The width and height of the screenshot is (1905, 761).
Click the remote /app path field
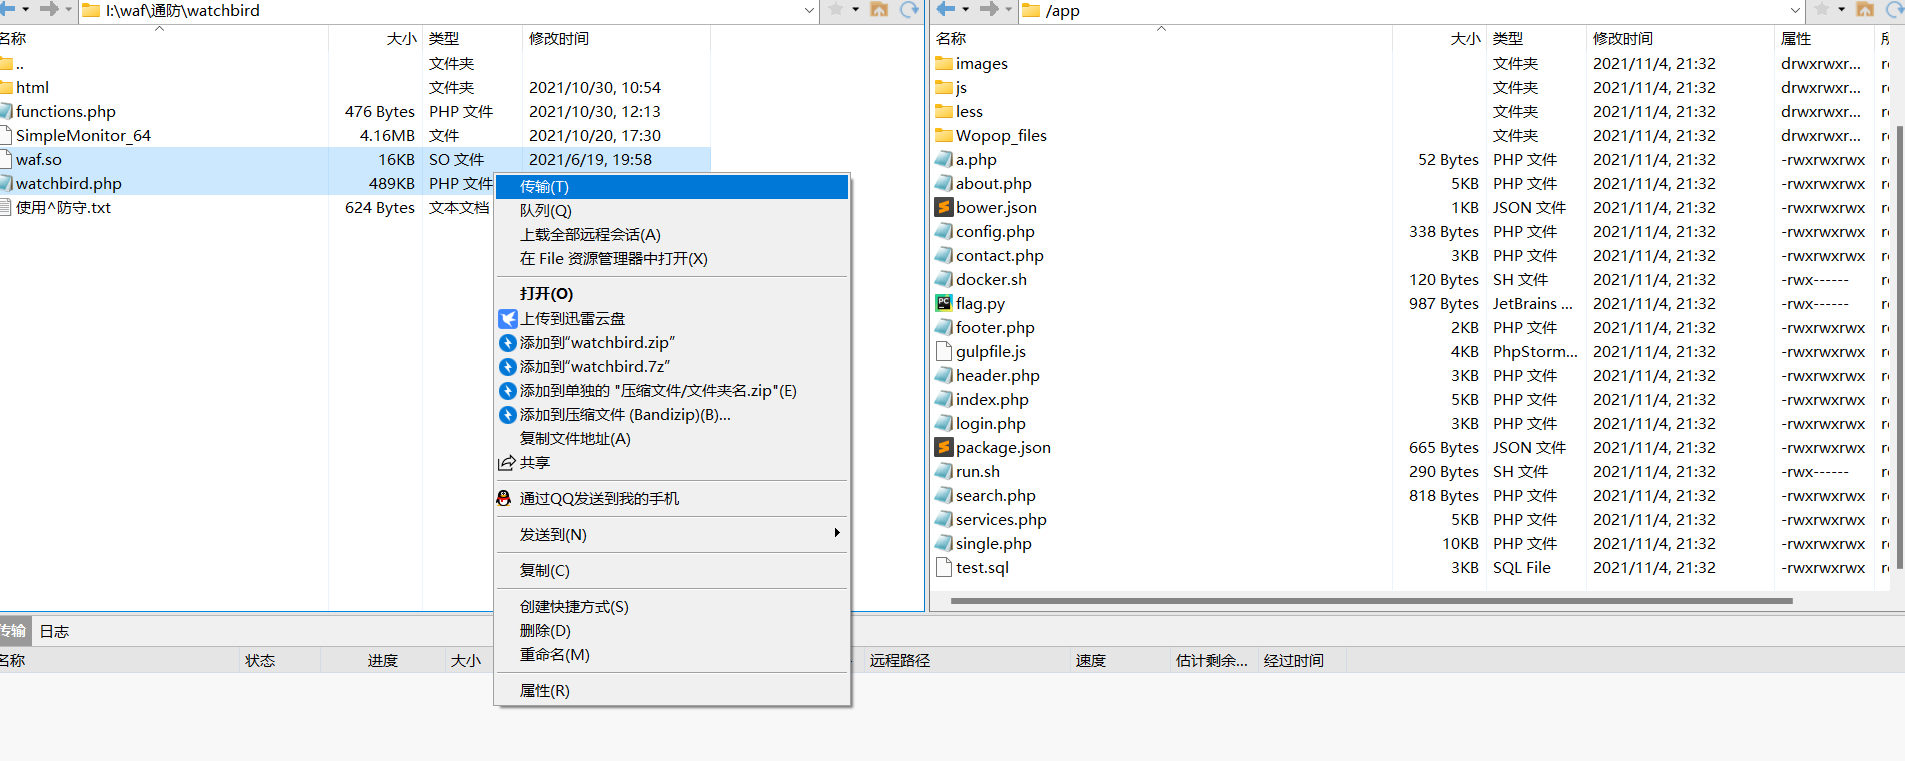1411,10
